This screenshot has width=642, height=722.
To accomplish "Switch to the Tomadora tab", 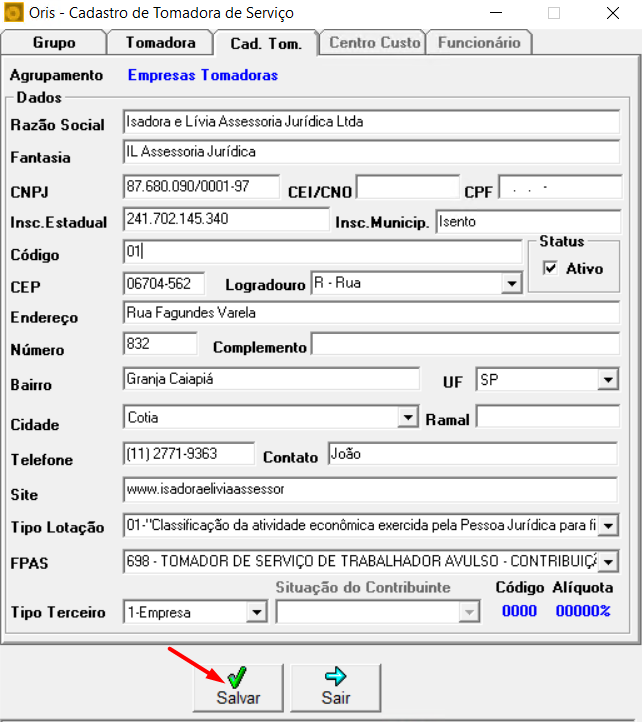I will [160, 43].
